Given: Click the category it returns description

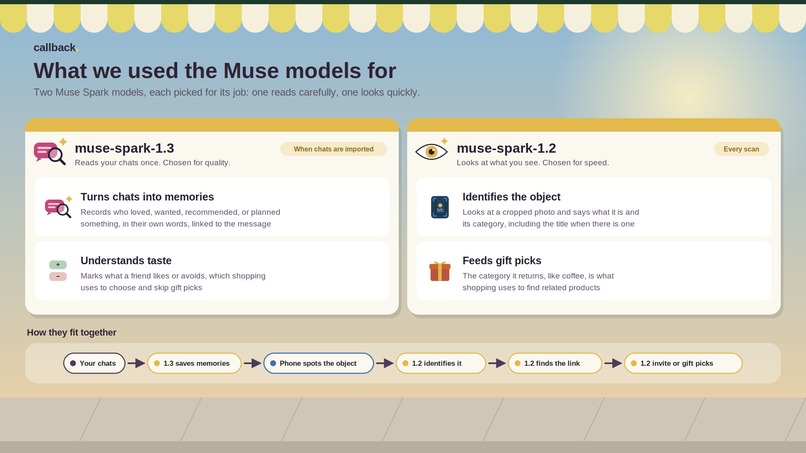Looking at the screenshot, I should 538,282.
